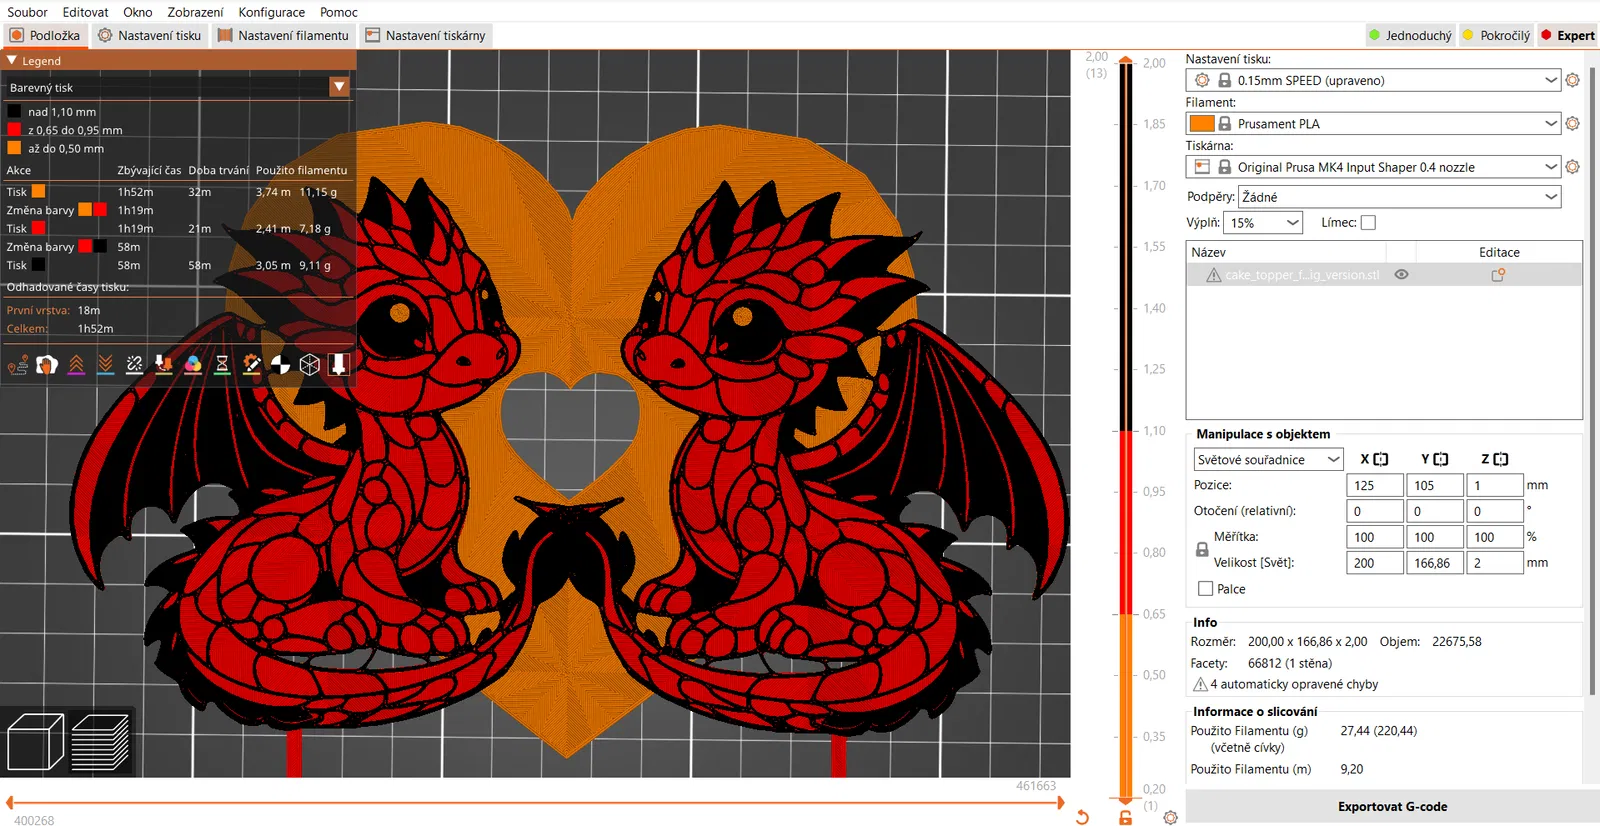
Task: Click right thumb of horizontal moves slider
Action: click(x=1060, y=802)
